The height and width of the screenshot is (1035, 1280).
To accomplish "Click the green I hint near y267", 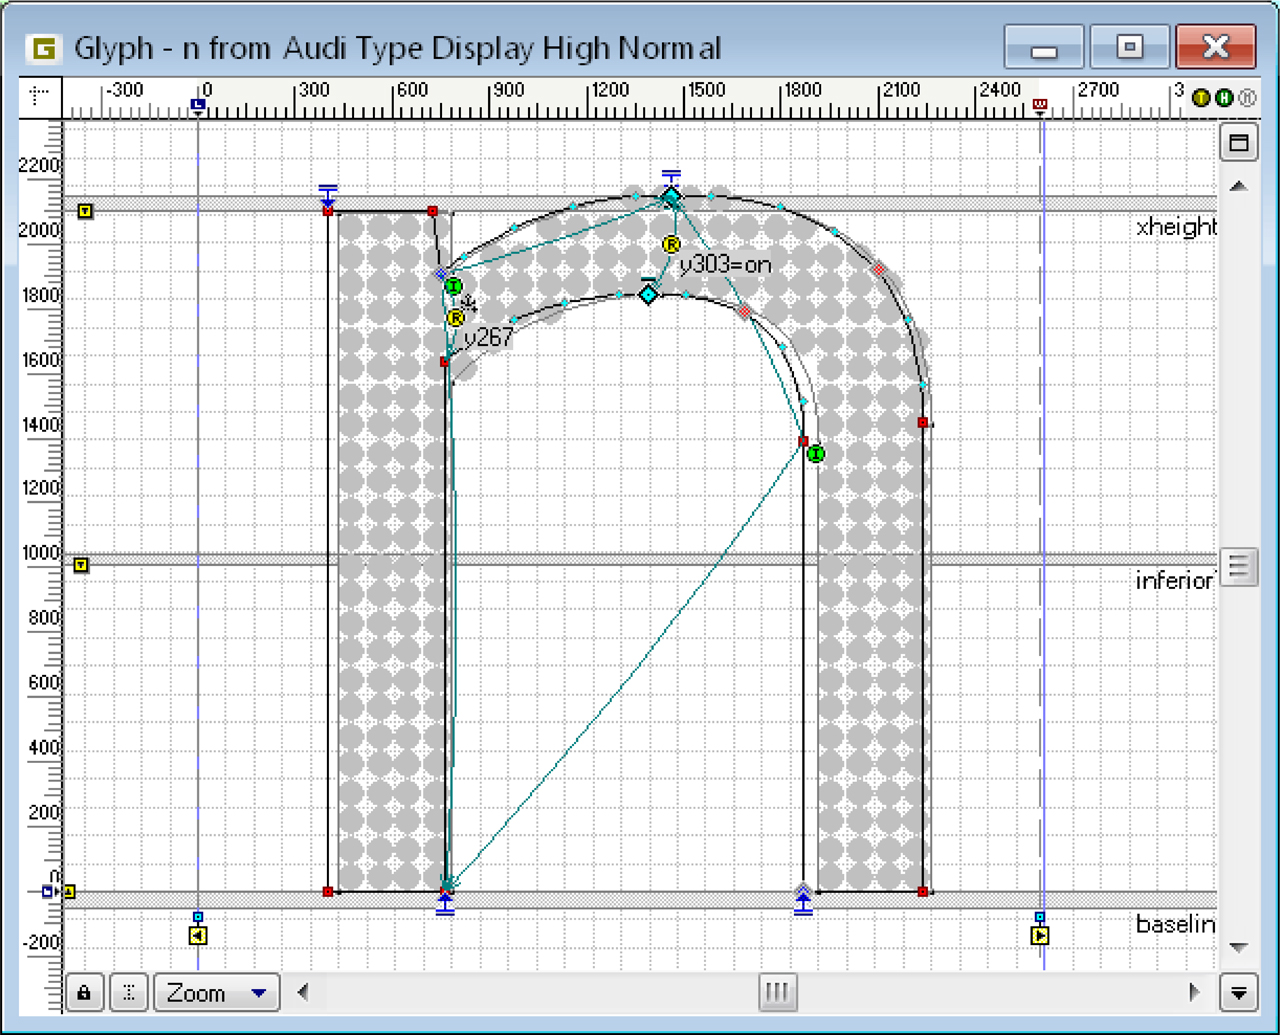I will (x=453, y=287).
